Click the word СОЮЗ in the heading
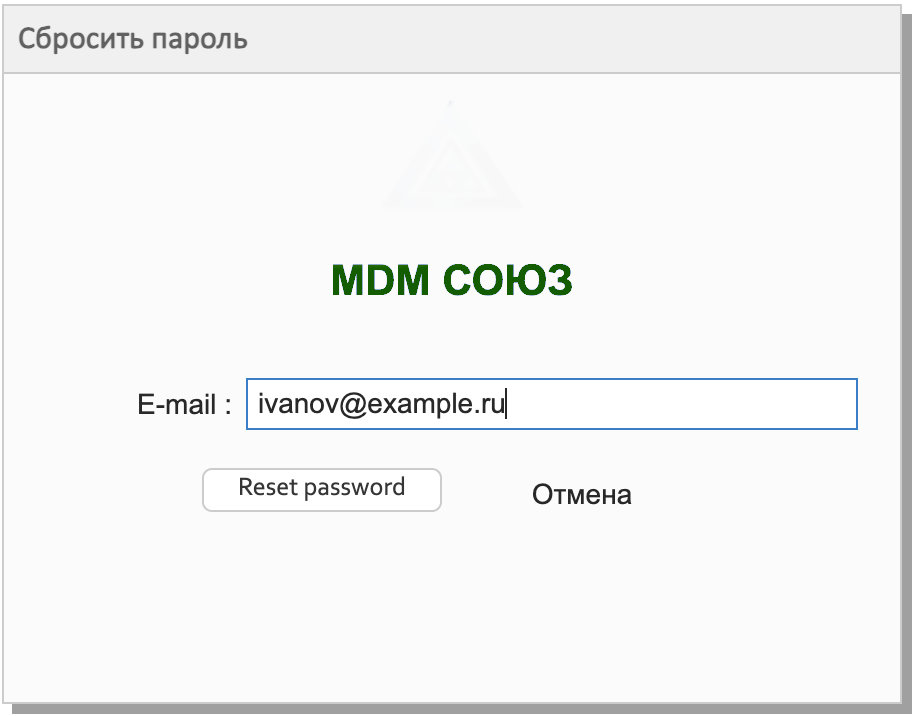 pyautogui.click(x=508, y=281)
